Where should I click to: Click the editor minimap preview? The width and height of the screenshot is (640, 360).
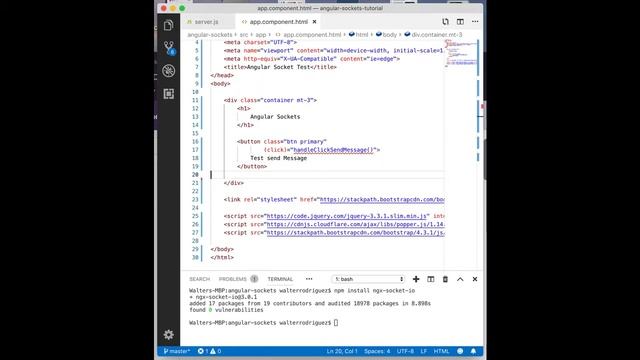click(460, 53)
